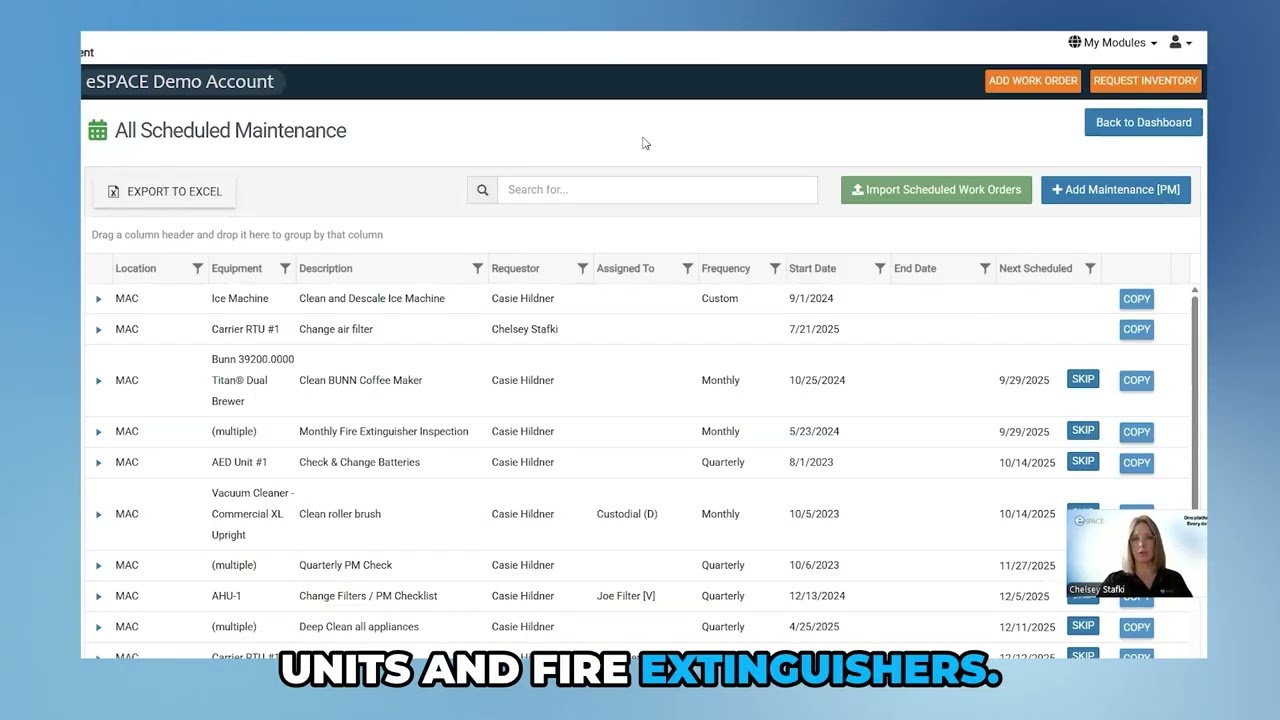Filter the End Date column
Screen dimensions: 1280x720
point(985,268)
